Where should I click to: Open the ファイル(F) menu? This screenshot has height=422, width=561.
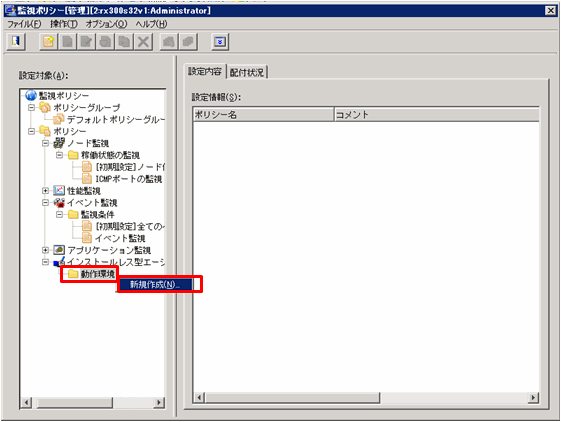tap(24, 24)
